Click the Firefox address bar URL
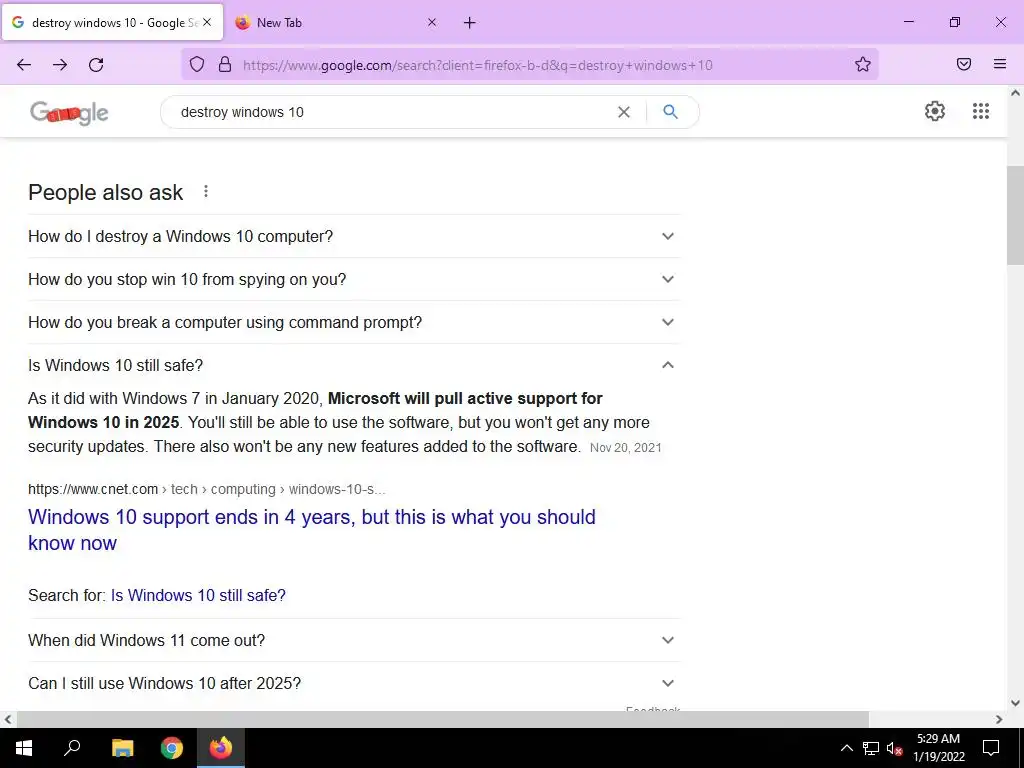Image resolution: width=1024 pixels, height=768 pixels. coord(477,65)
